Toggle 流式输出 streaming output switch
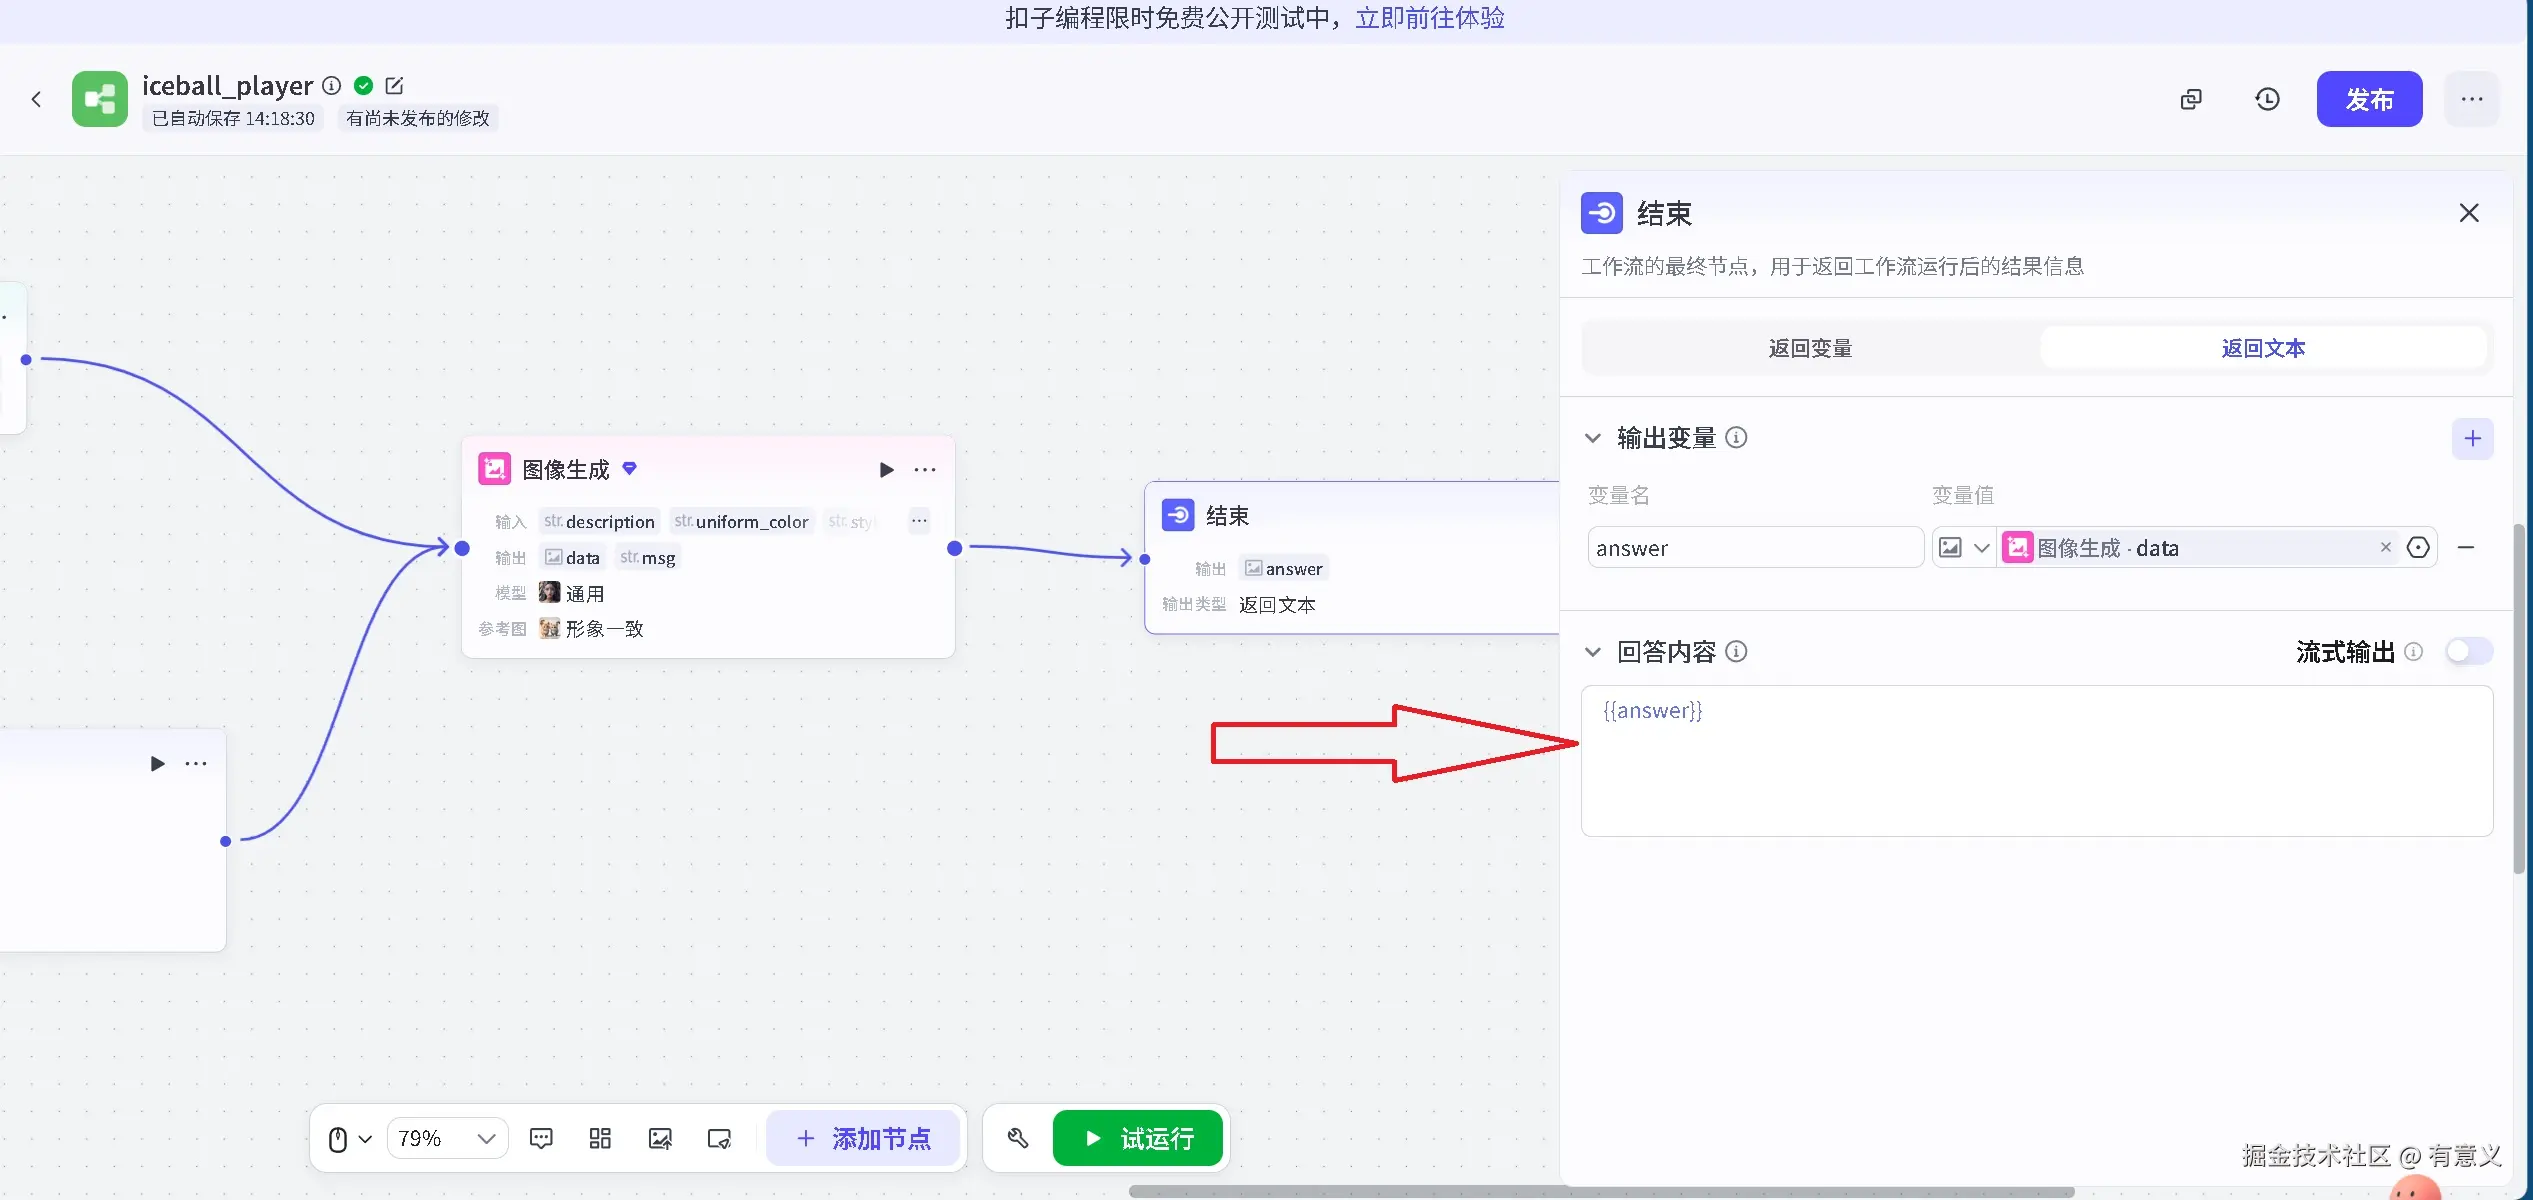Screen dimensions: 2533x1200 pos(2468,651)
